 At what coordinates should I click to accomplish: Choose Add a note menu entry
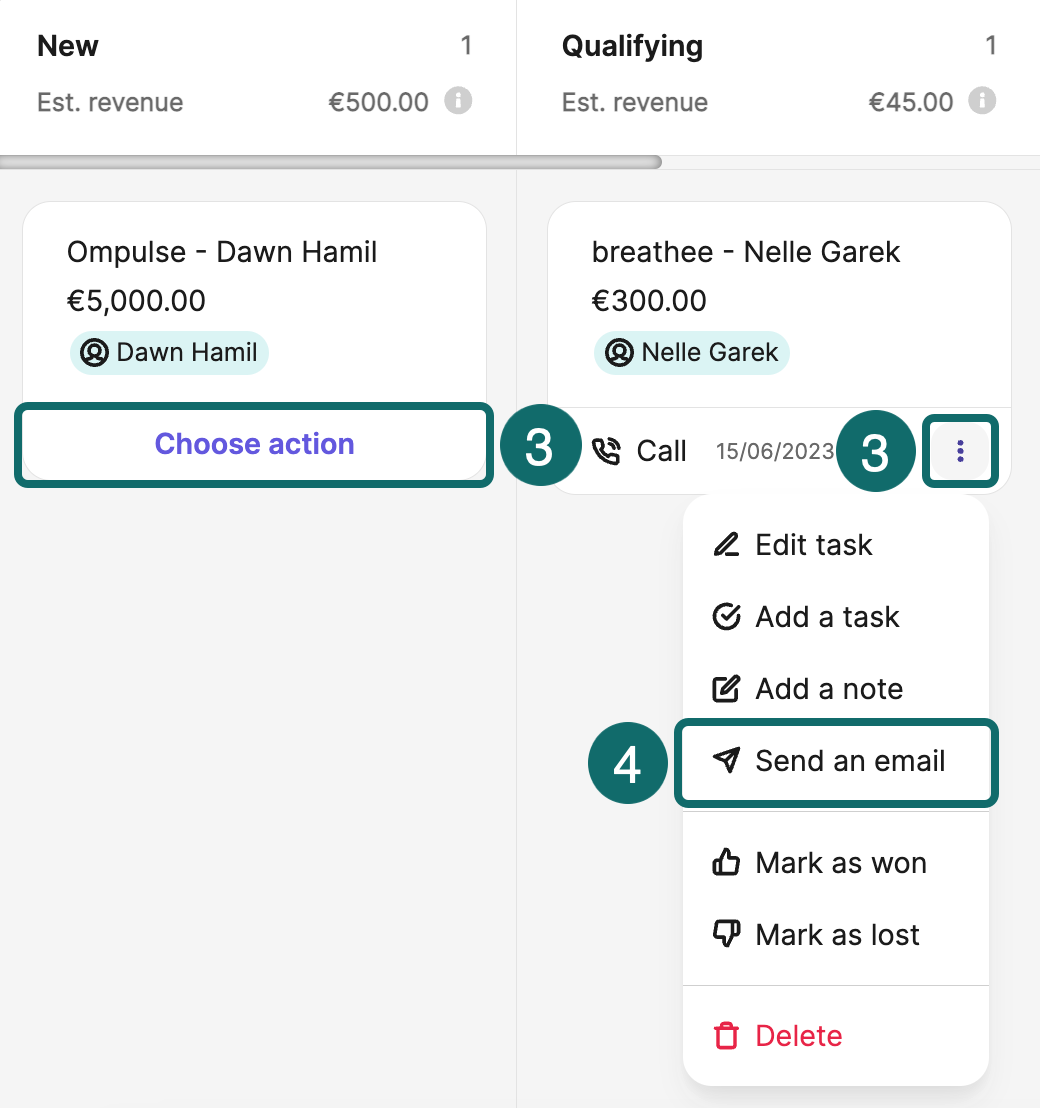point(829,689)
